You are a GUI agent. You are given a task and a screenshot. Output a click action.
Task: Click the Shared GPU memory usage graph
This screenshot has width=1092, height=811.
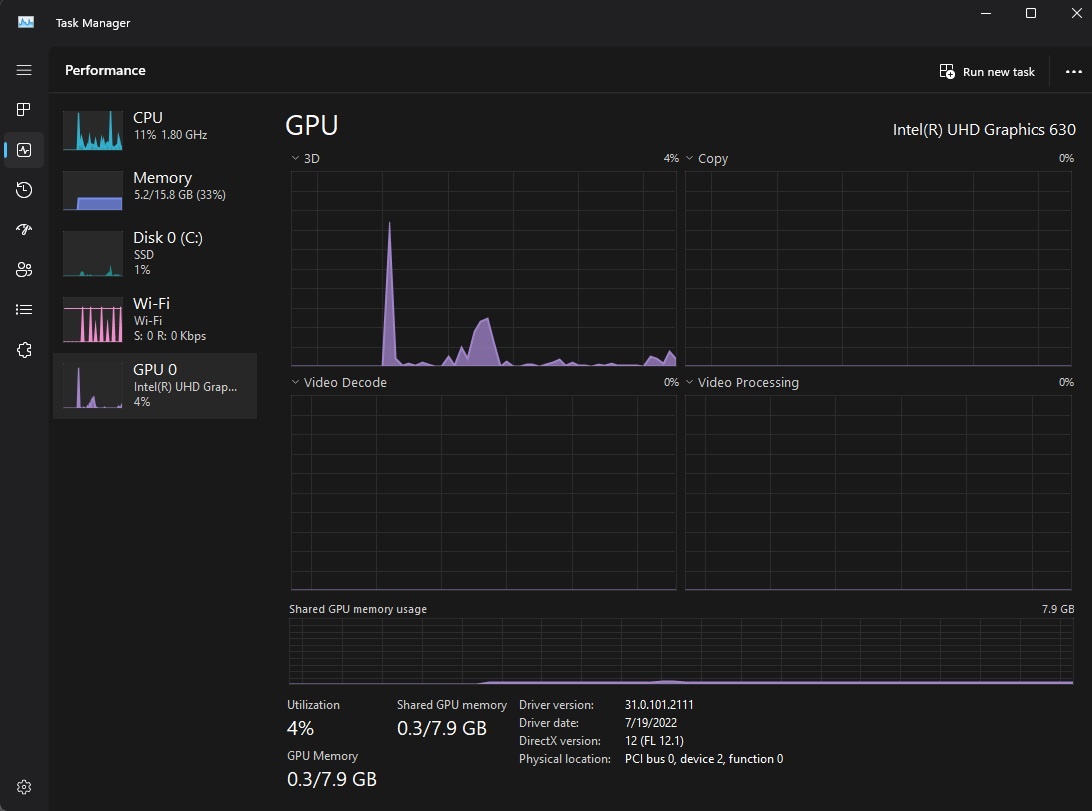click(x=681, y=652)
